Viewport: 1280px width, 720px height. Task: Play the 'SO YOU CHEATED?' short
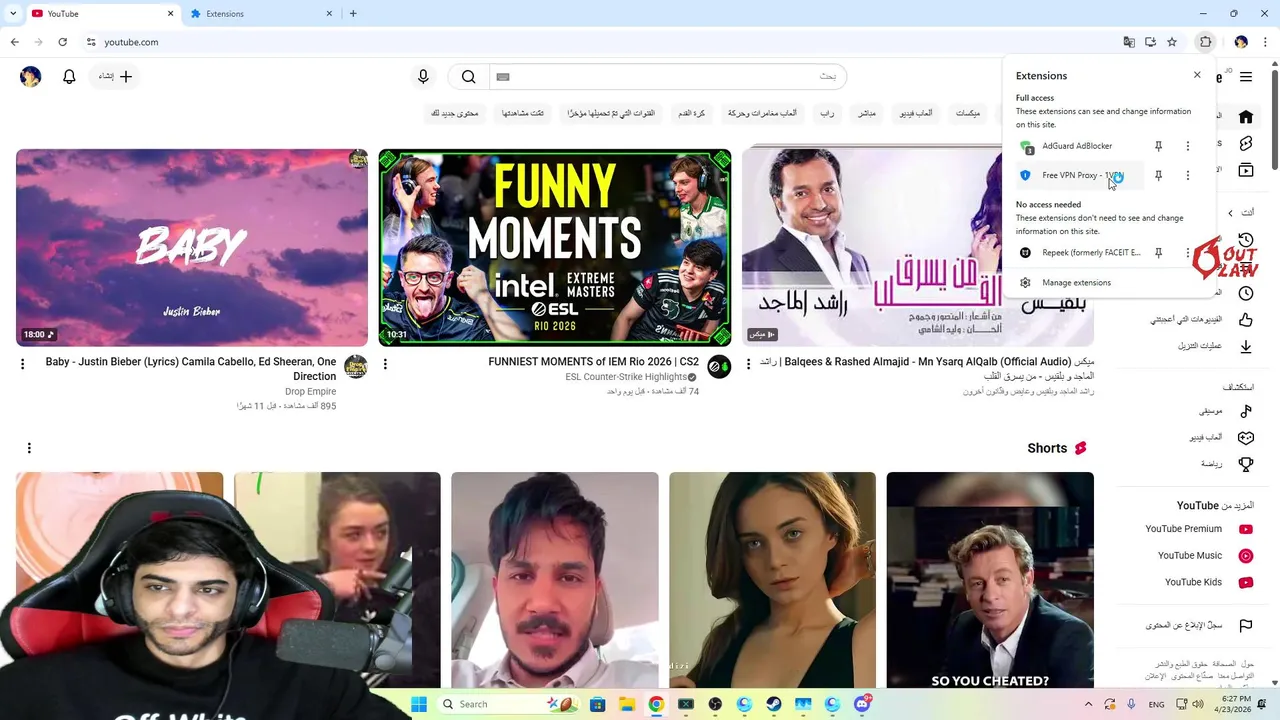point(990,580)
